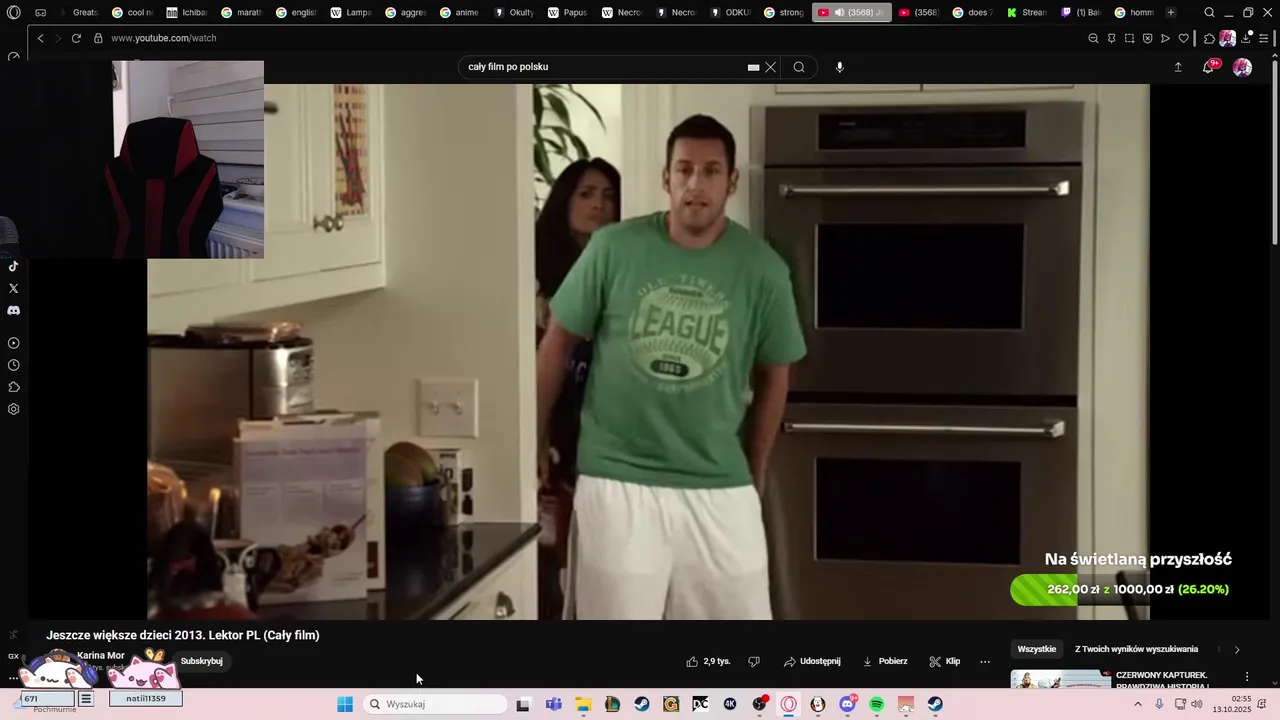1280x720 pixels.
Task: Click the Create upload icon on YouTube
Action: tap(1178, 67)
